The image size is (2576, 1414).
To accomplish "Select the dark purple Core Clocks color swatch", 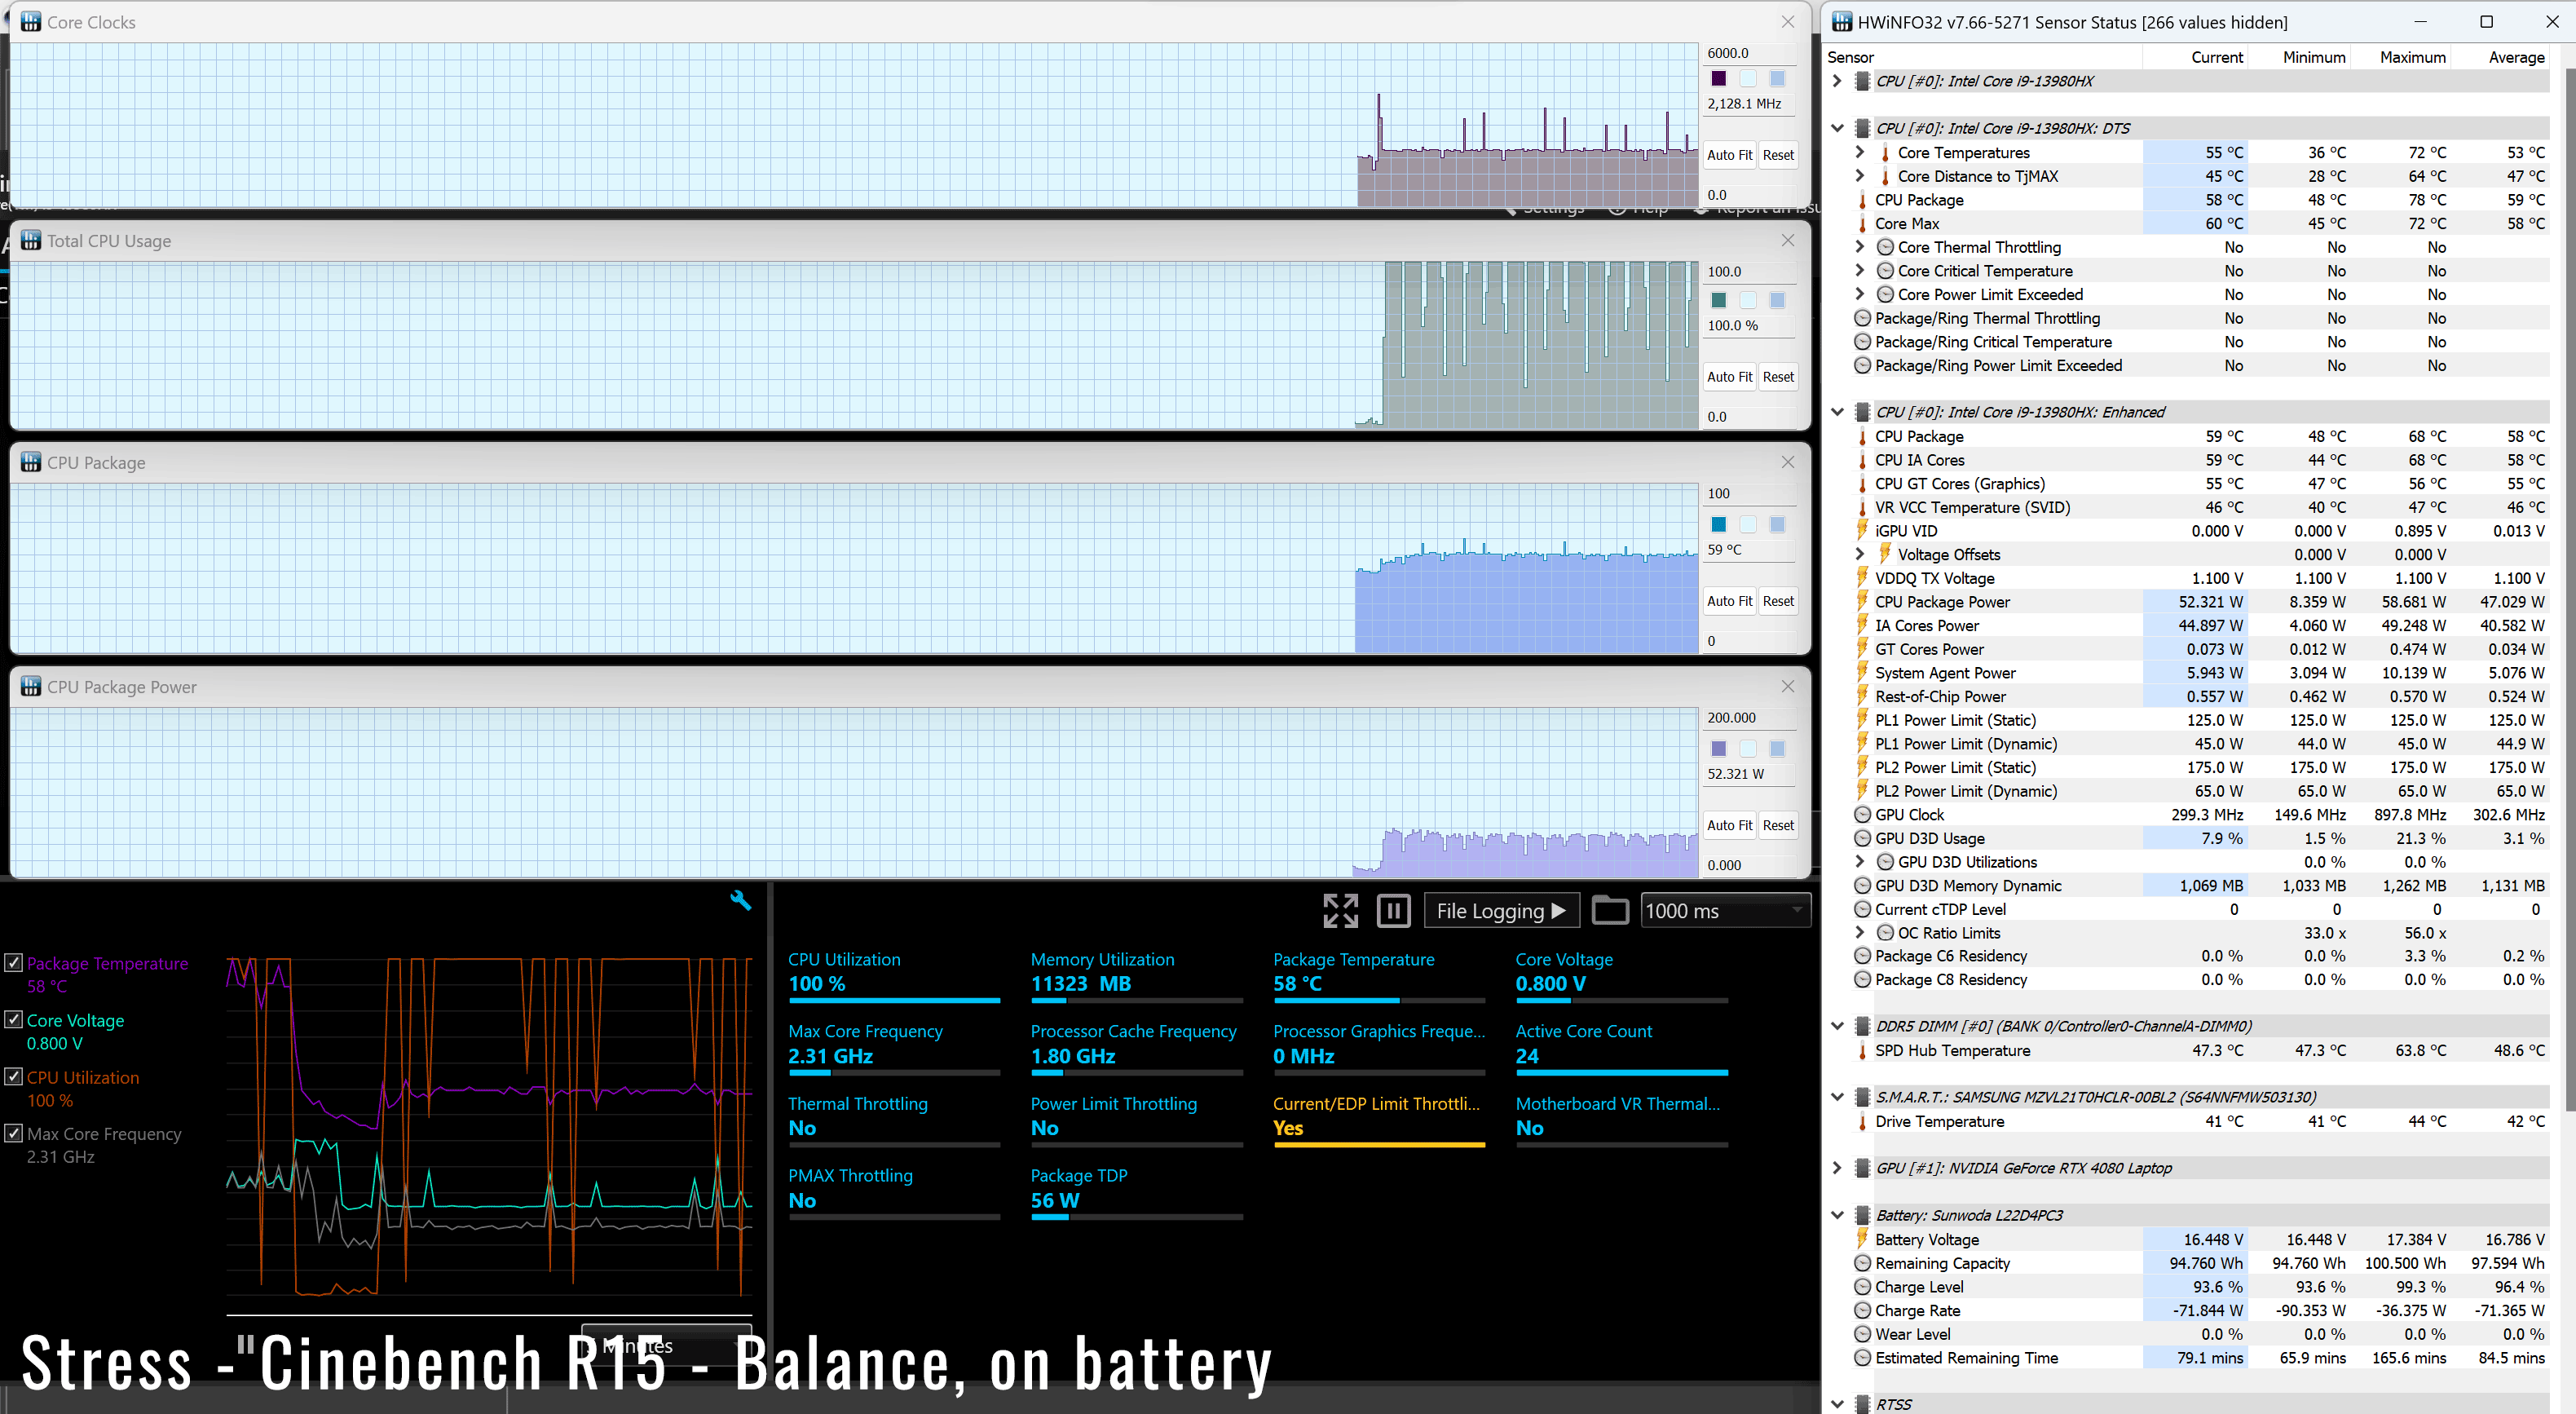I will pos(1718,79).
